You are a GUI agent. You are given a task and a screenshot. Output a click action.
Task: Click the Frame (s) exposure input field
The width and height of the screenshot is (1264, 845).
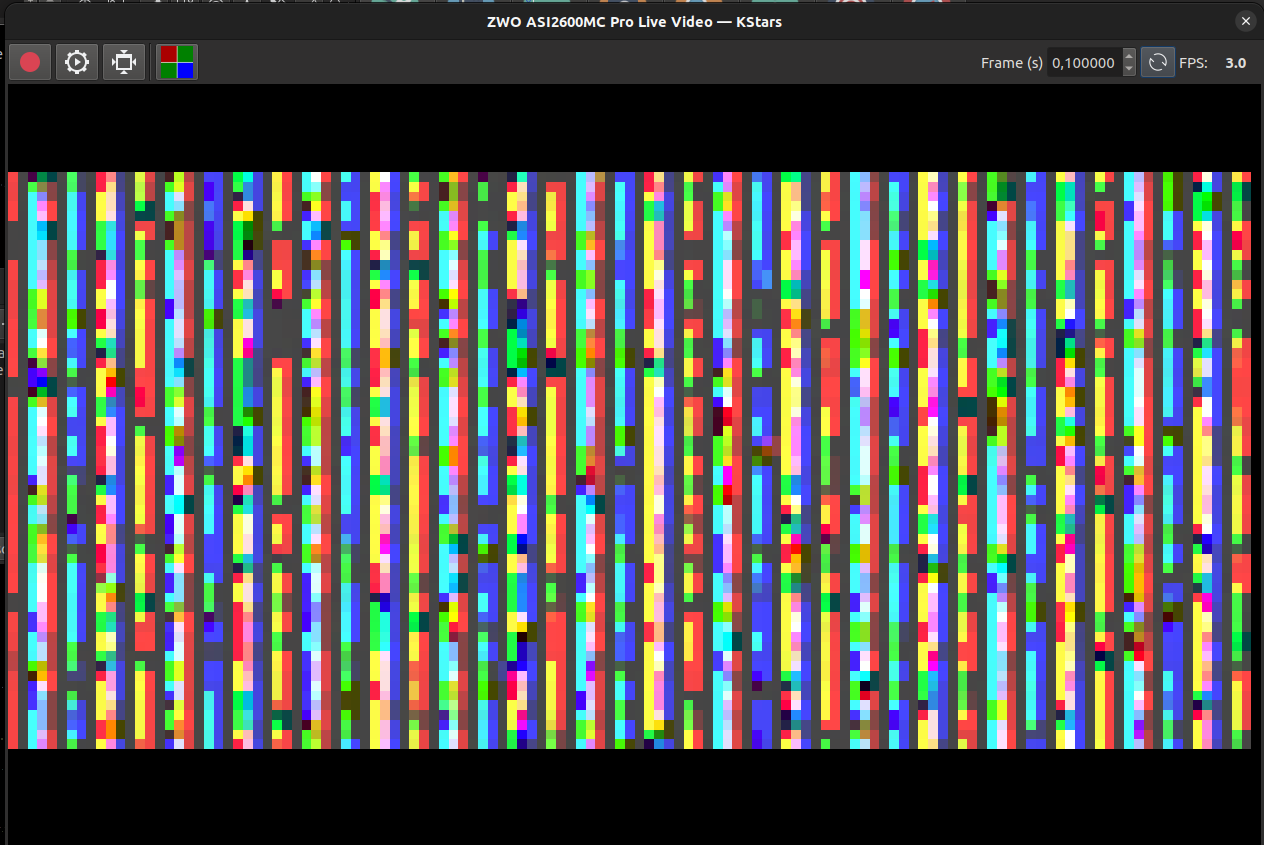(x=1084, y=62)
